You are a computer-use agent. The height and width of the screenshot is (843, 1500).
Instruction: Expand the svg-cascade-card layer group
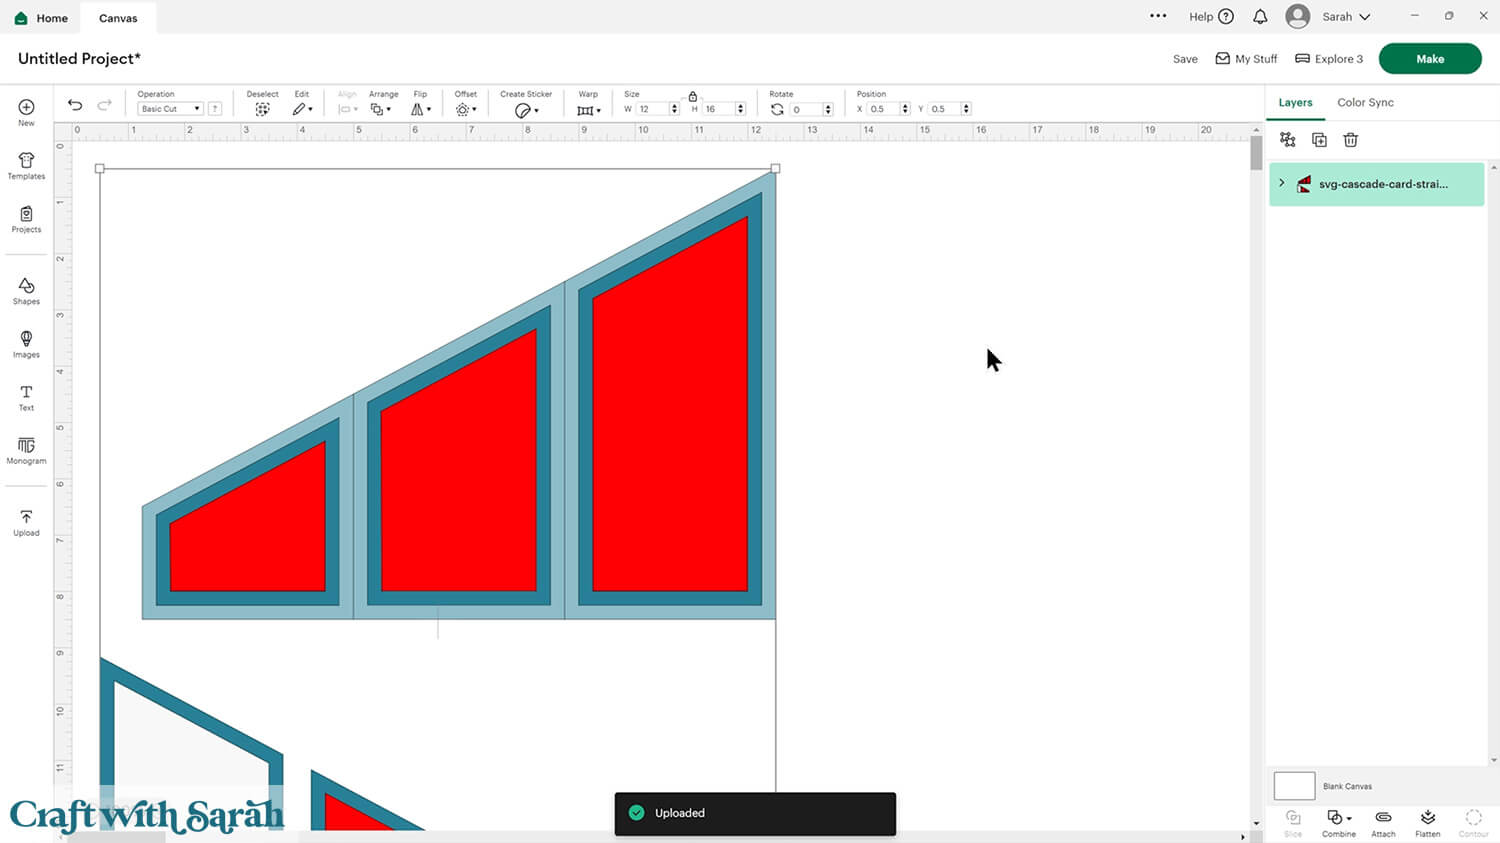[1282, 183]
